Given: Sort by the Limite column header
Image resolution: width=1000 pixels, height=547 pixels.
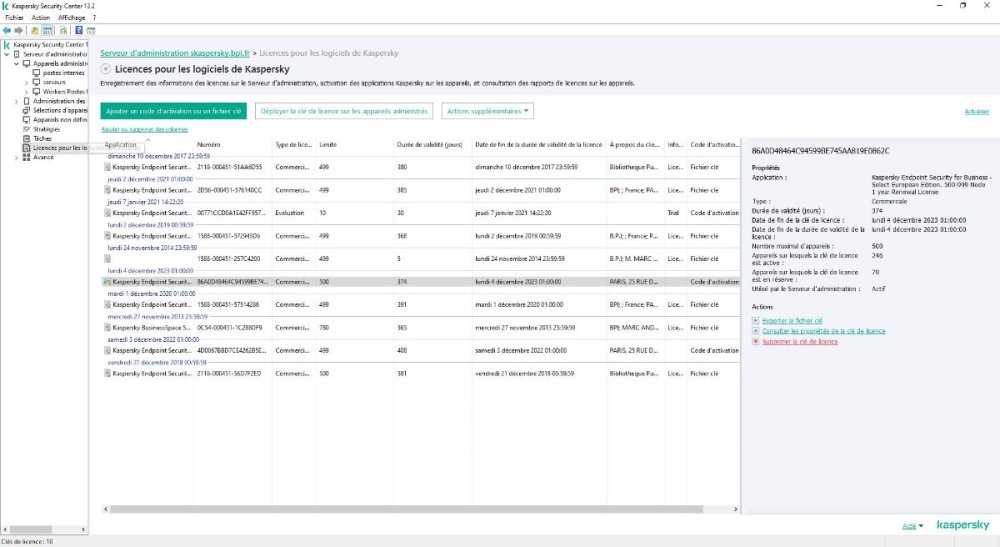Looking at the screenshot, I should pos(355,145).
